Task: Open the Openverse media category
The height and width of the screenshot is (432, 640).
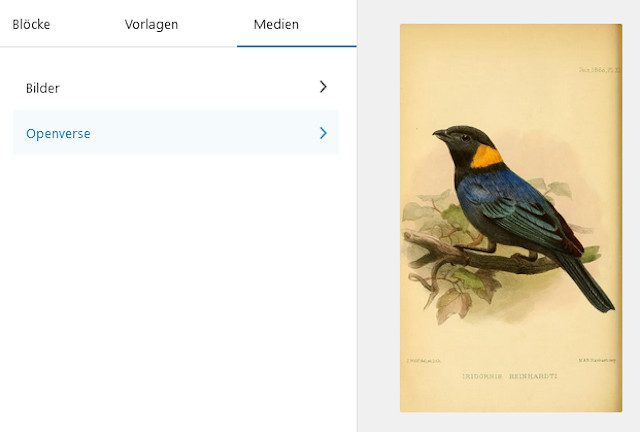Action: coord(176,133)
